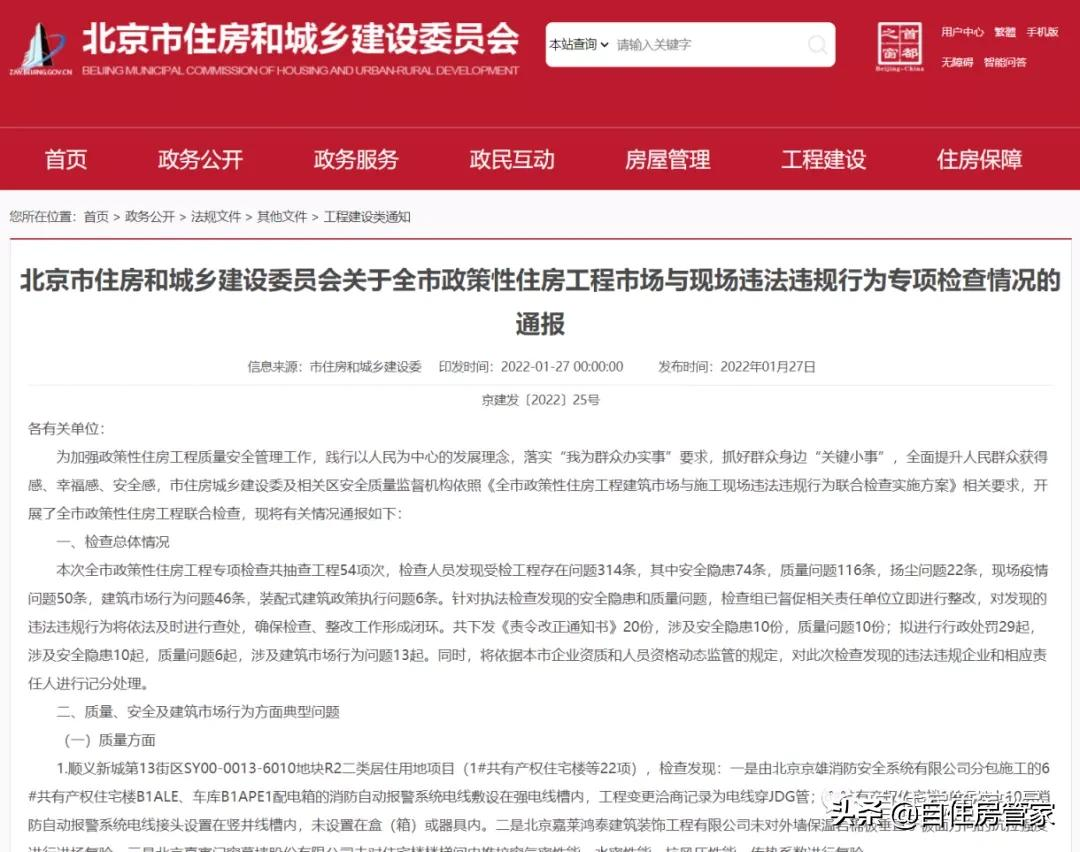Image resolution: width=1080 pixels, height=852 pixels.
Task: Open the 手机版 mobile version link
Action: click(x=1042, y=32)
